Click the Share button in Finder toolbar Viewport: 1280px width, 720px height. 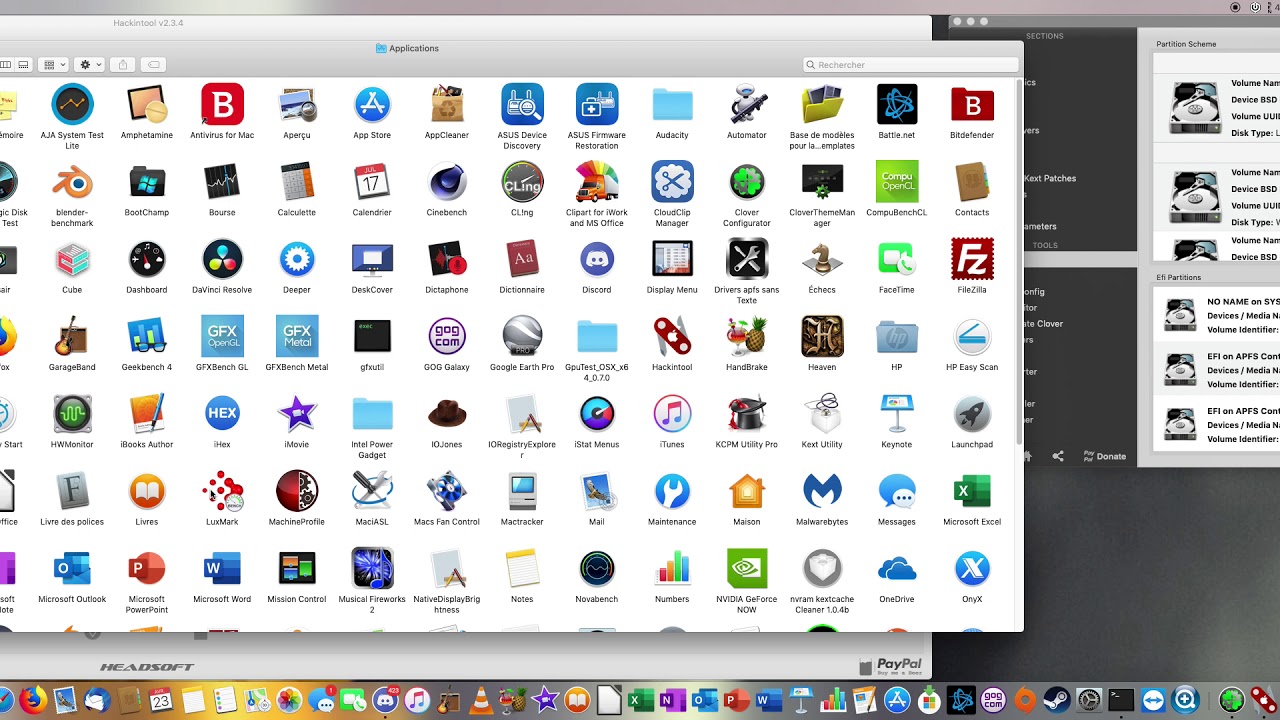click(x=123, y=64)
